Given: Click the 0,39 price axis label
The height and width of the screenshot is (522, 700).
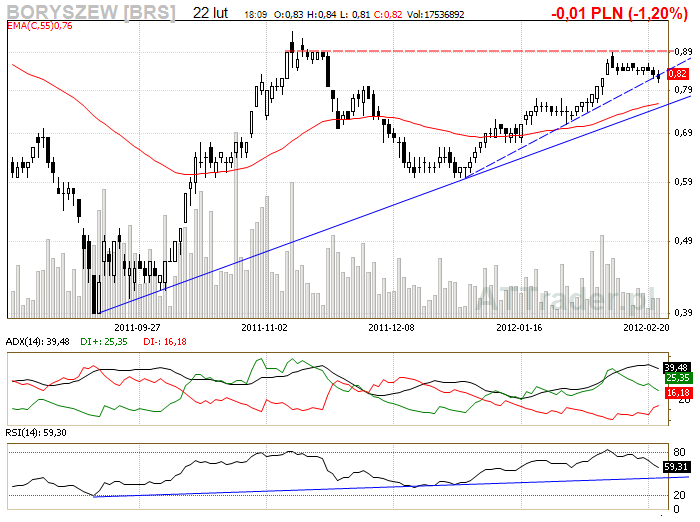Looking at the screenshot, I should pos(683,313).
